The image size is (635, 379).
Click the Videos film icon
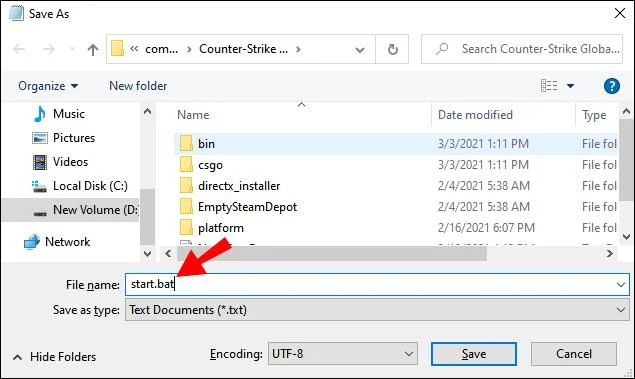tap(40, 162)
